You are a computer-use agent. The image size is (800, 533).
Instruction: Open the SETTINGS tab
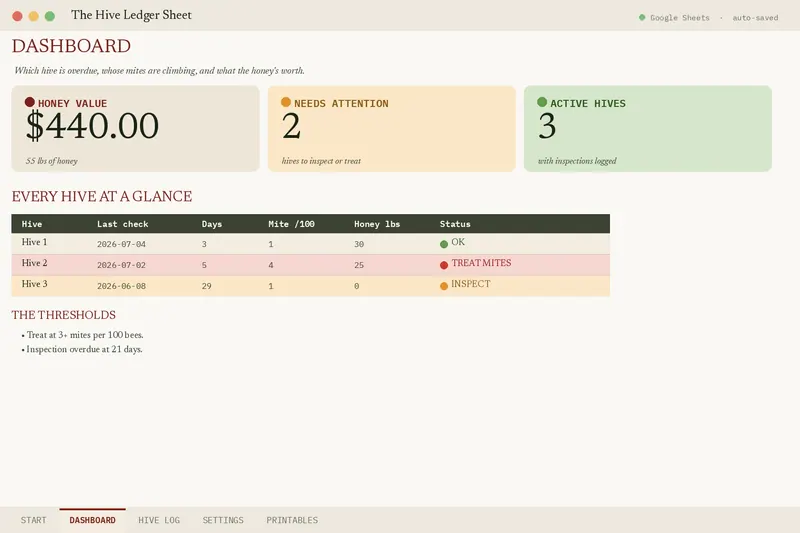(x=223, y=520)
